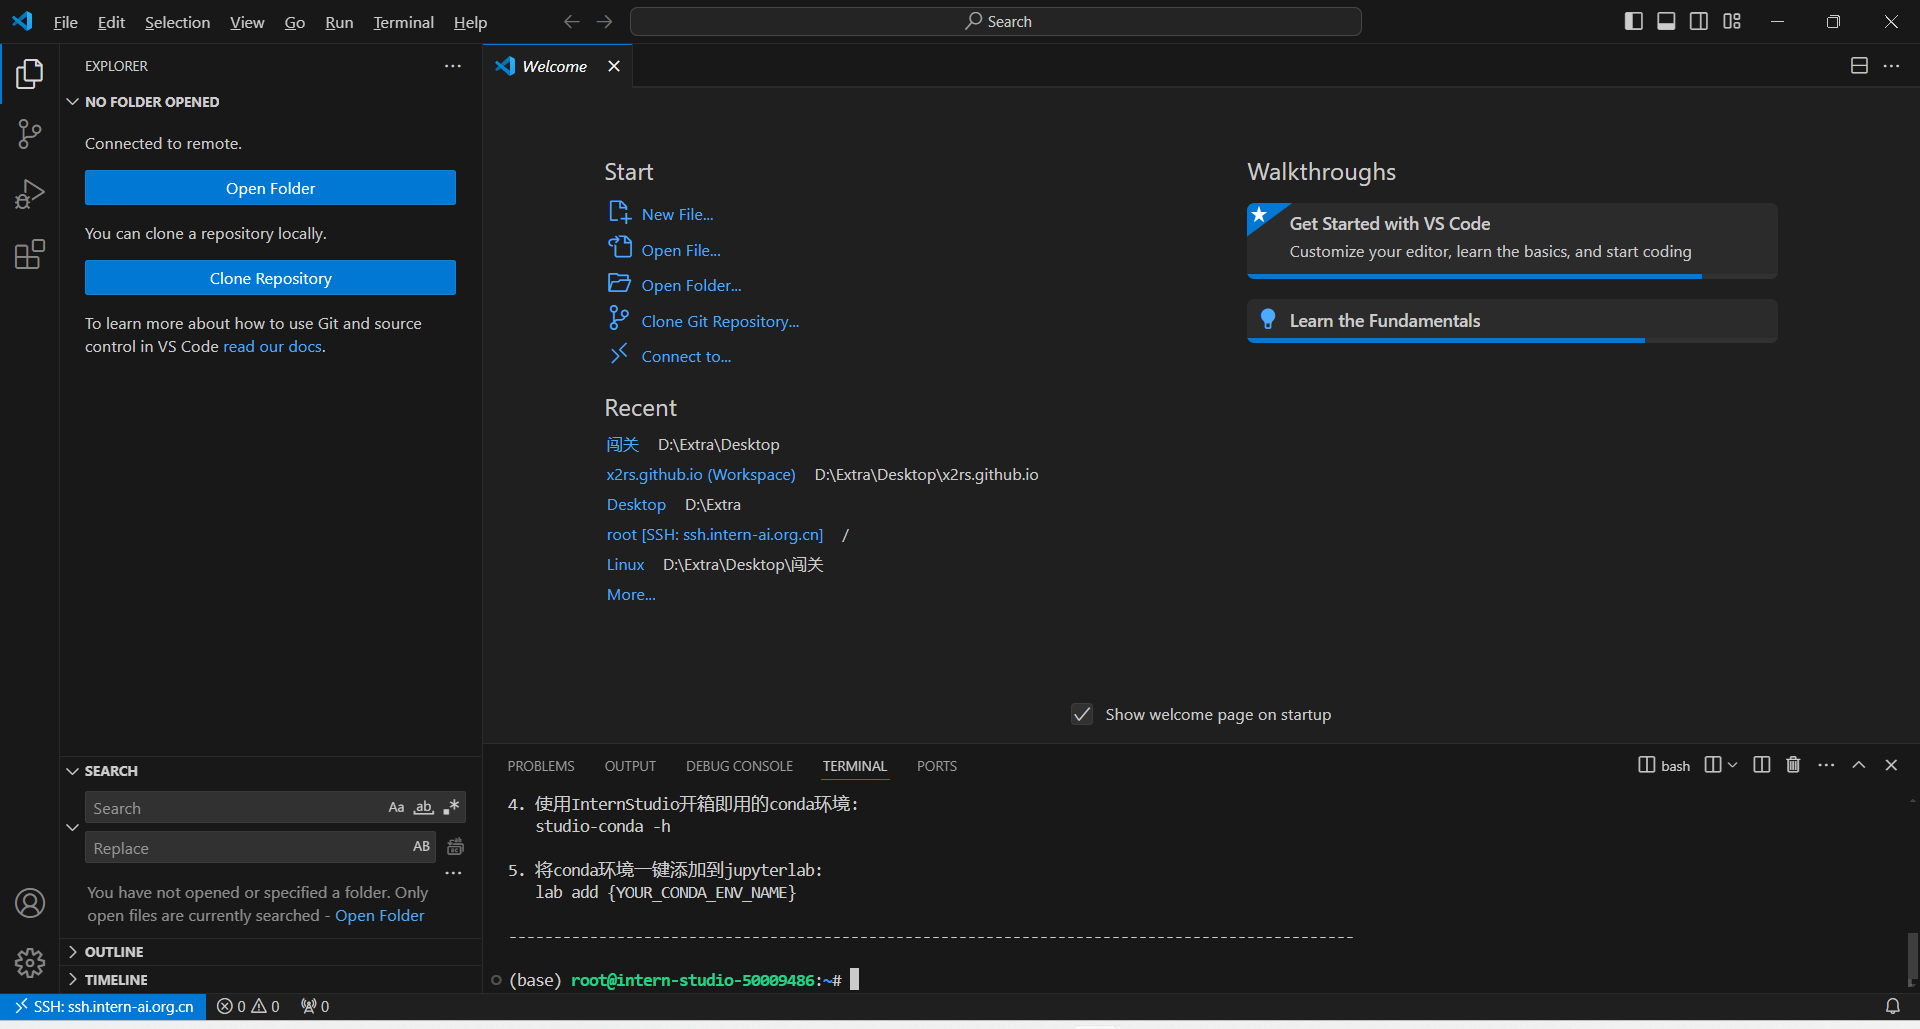Open the Accounts menu icon

[x=30, y=903]
